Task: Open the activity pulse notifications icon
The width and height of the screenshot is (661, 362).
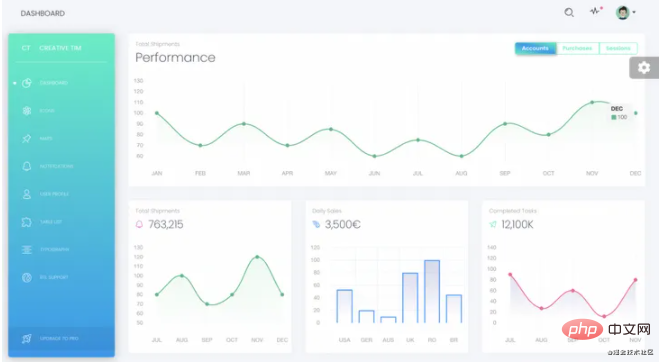Action: (x=596, y=11)
